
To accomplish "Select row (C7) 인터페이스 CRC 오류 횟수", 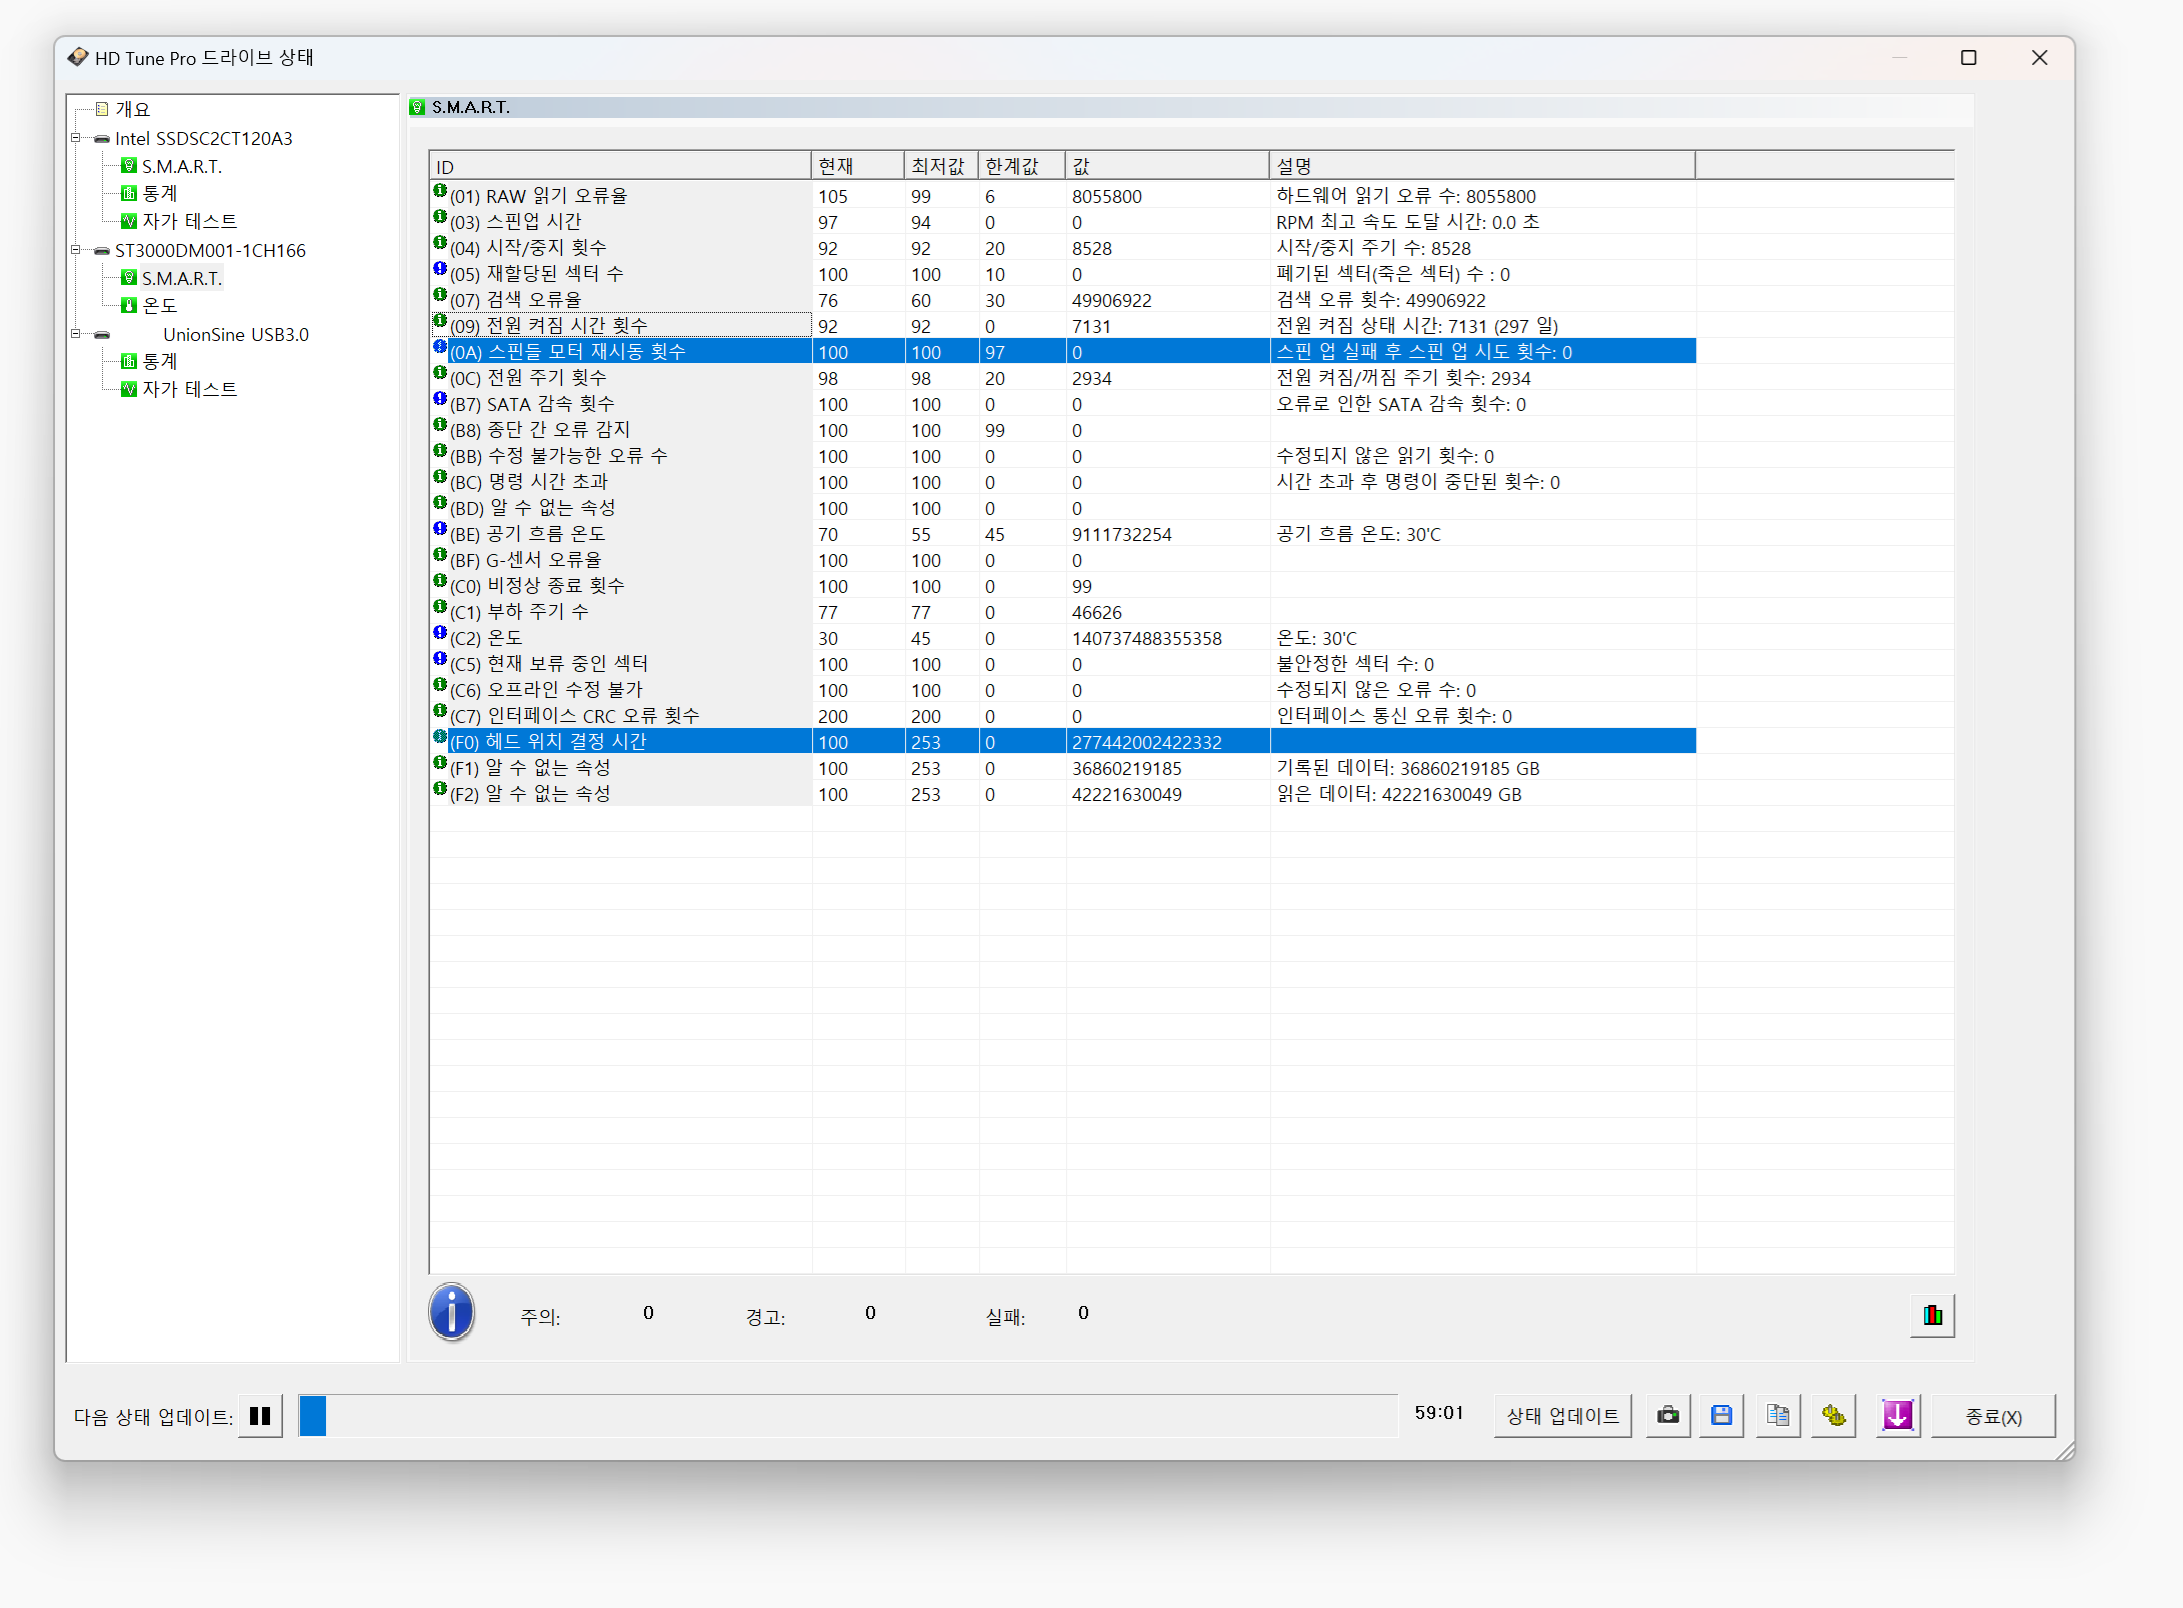I will [x=1063, y=716].
